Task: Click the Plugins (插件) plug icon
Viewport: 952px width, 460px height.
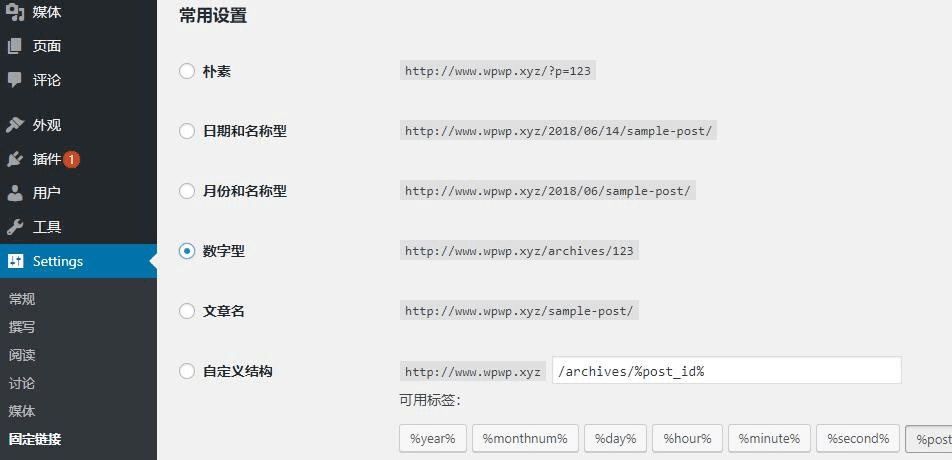Action: (x=15, y=159)
